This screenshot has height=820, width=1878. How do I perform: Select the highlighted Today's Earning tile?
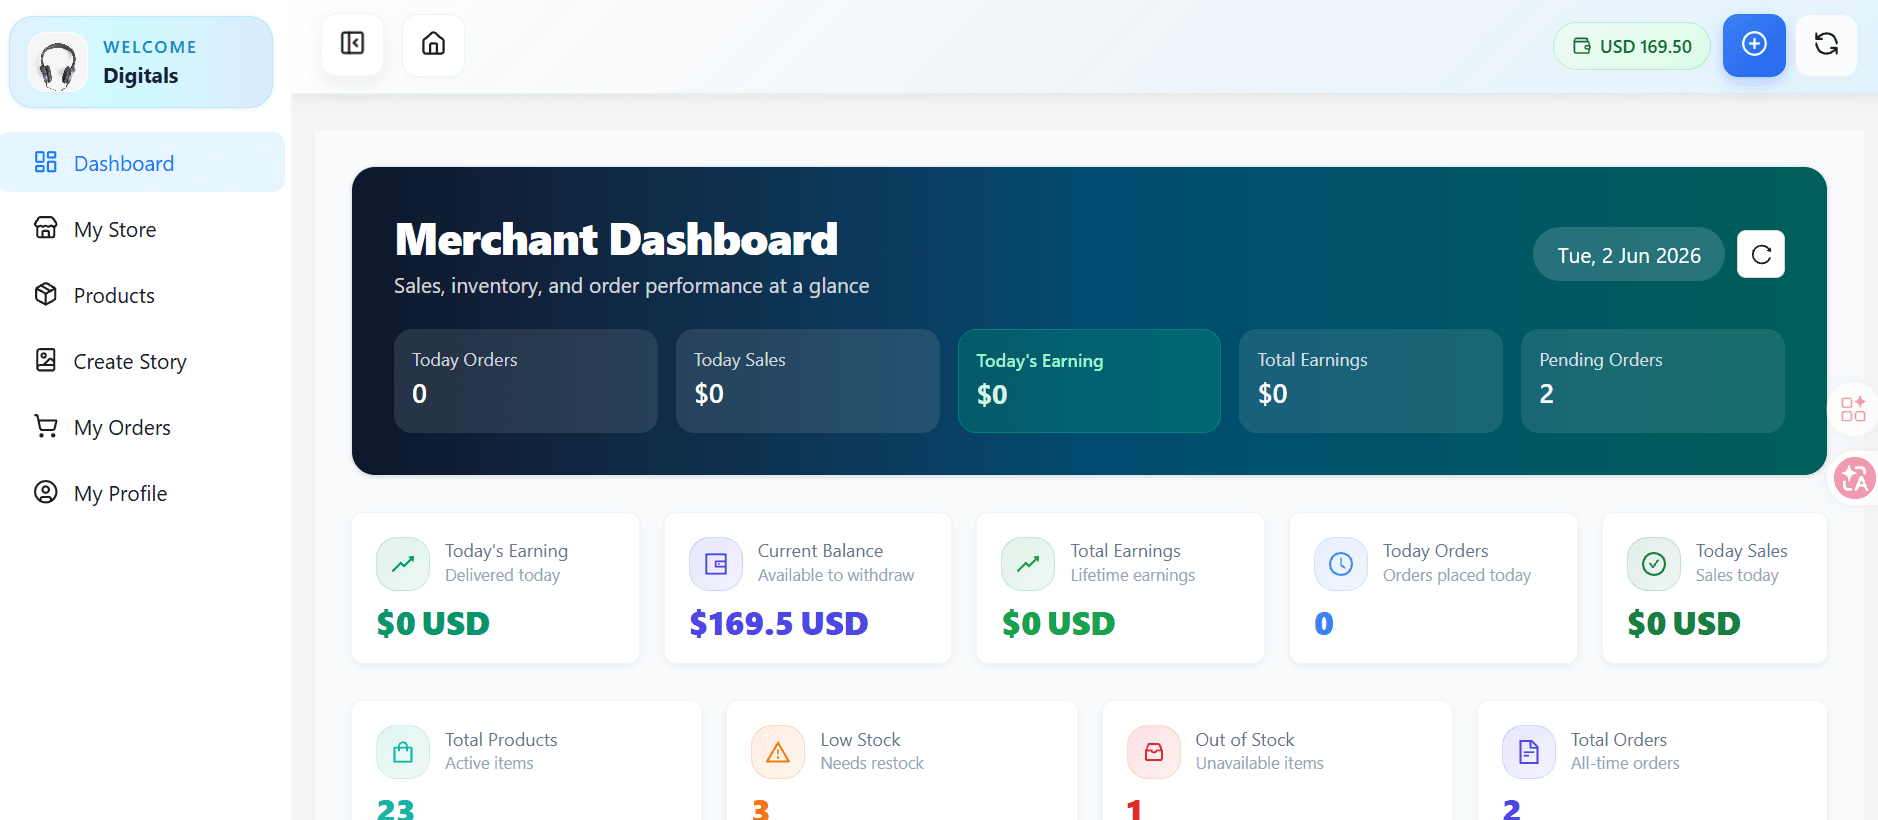(x=1089, y=381)
